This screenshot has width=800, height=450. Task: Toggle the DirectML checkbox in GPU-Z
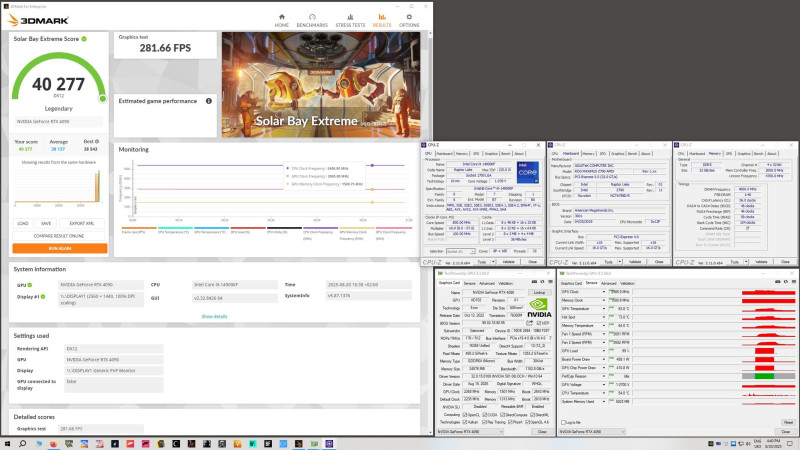(x=532, y=415)
